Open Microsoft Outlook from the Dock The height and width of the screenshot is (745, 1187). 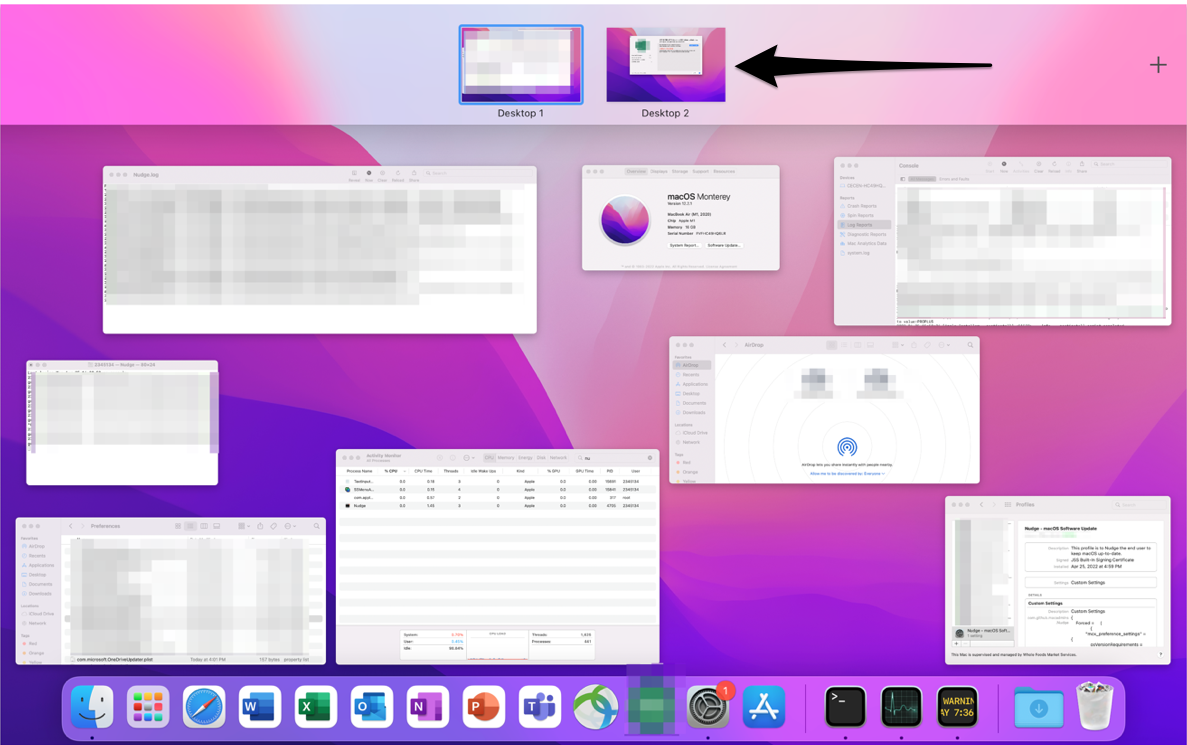click(371, 707)
